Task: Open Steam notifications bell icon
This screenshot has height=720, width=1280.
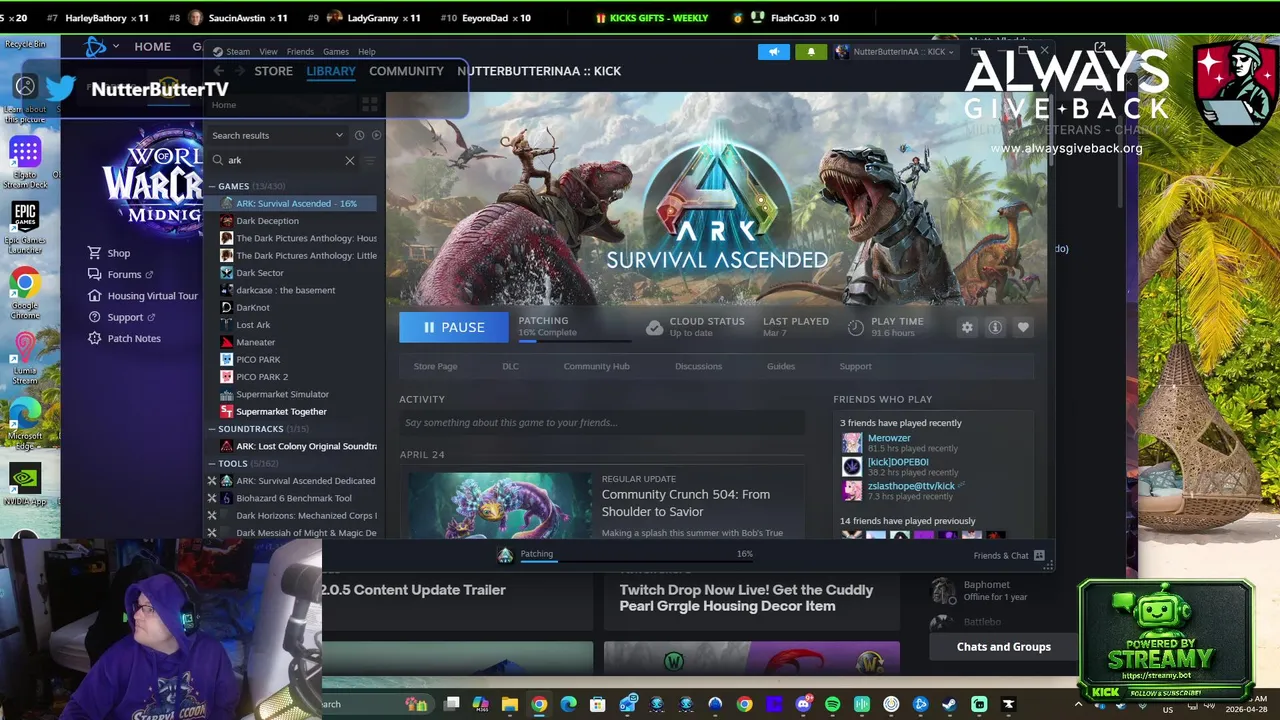Action: coord(811,52)
